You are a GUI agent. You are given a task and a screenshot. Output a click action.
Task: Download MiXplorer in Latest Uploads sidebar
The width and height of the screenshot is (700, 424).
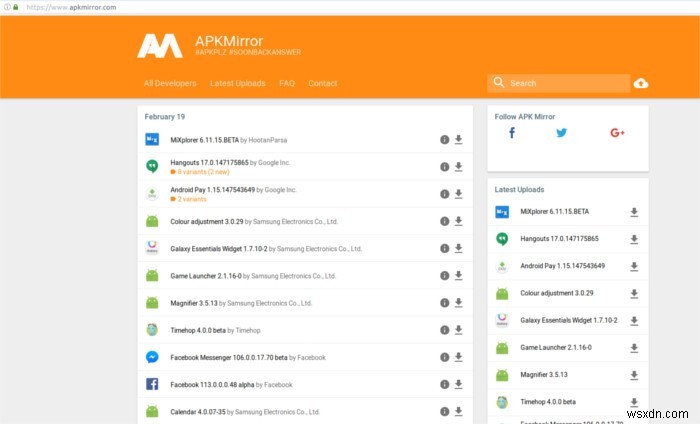point(634,212)
